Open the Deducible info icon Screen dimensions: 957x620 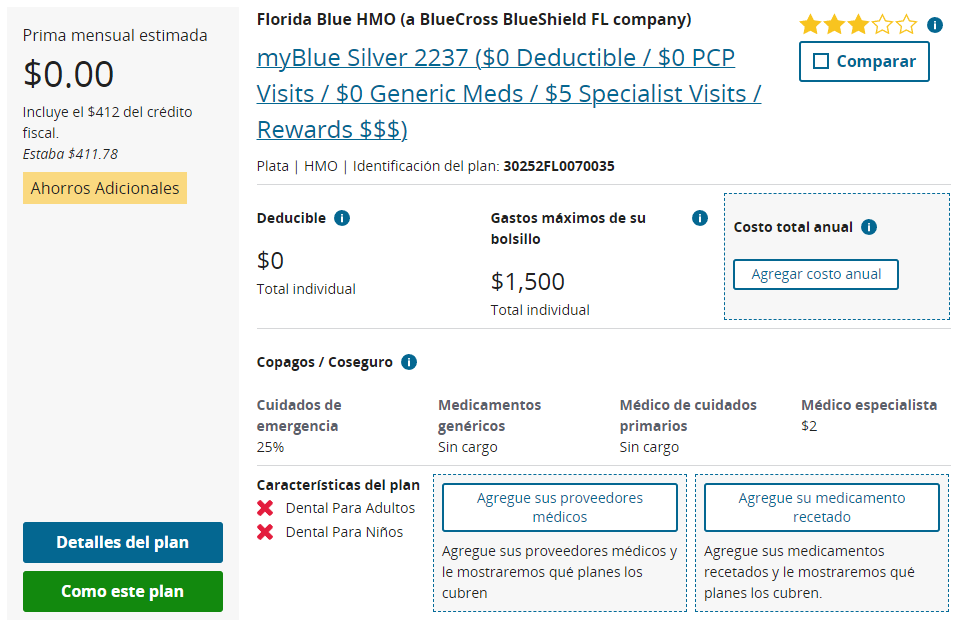(342, 218)
